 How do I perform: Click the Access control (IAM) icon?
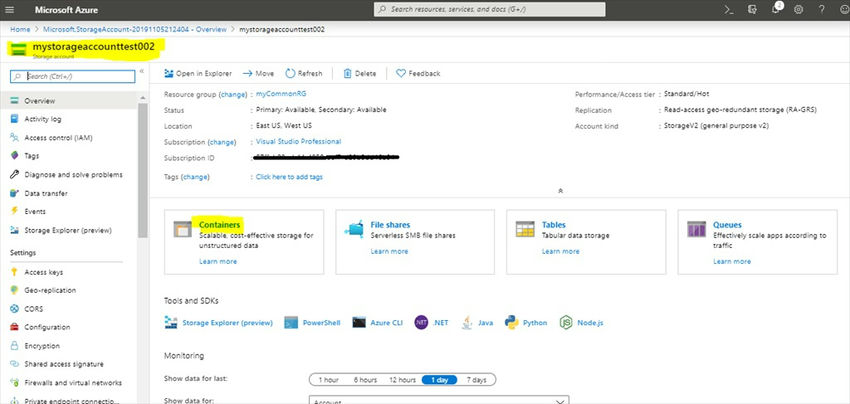pyautogui.click(x=15, y=138)
